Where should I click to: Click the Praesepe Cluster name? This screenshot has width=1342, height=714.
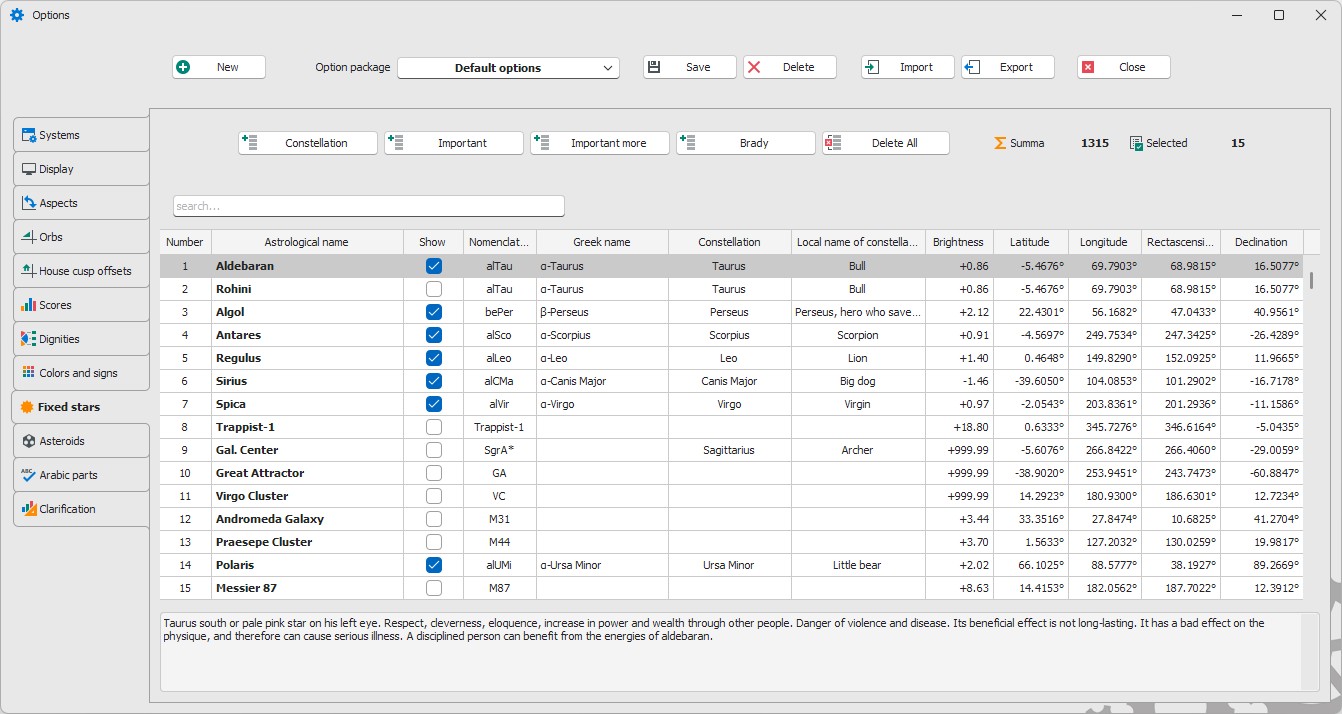[x=264, y=542]
